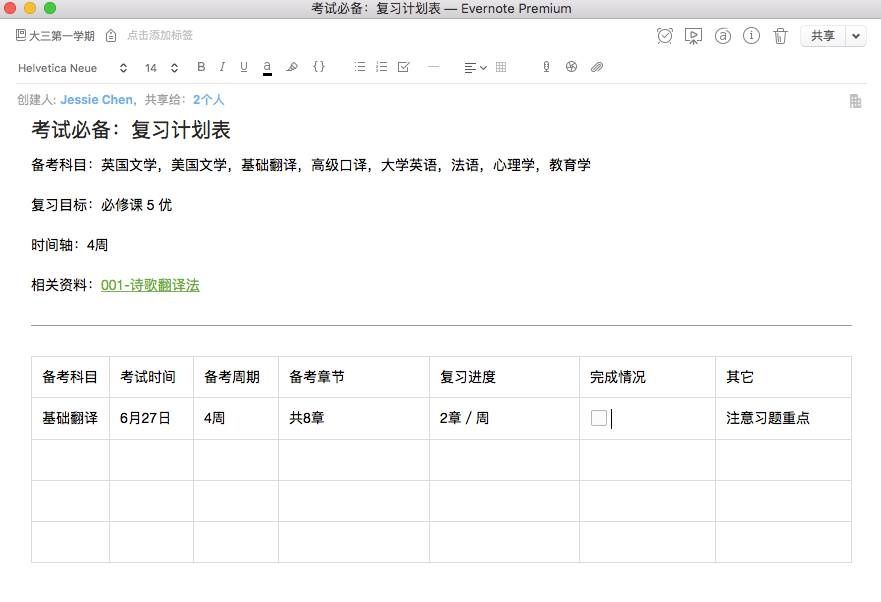Insert a table from the toolbar

(501, 67)
